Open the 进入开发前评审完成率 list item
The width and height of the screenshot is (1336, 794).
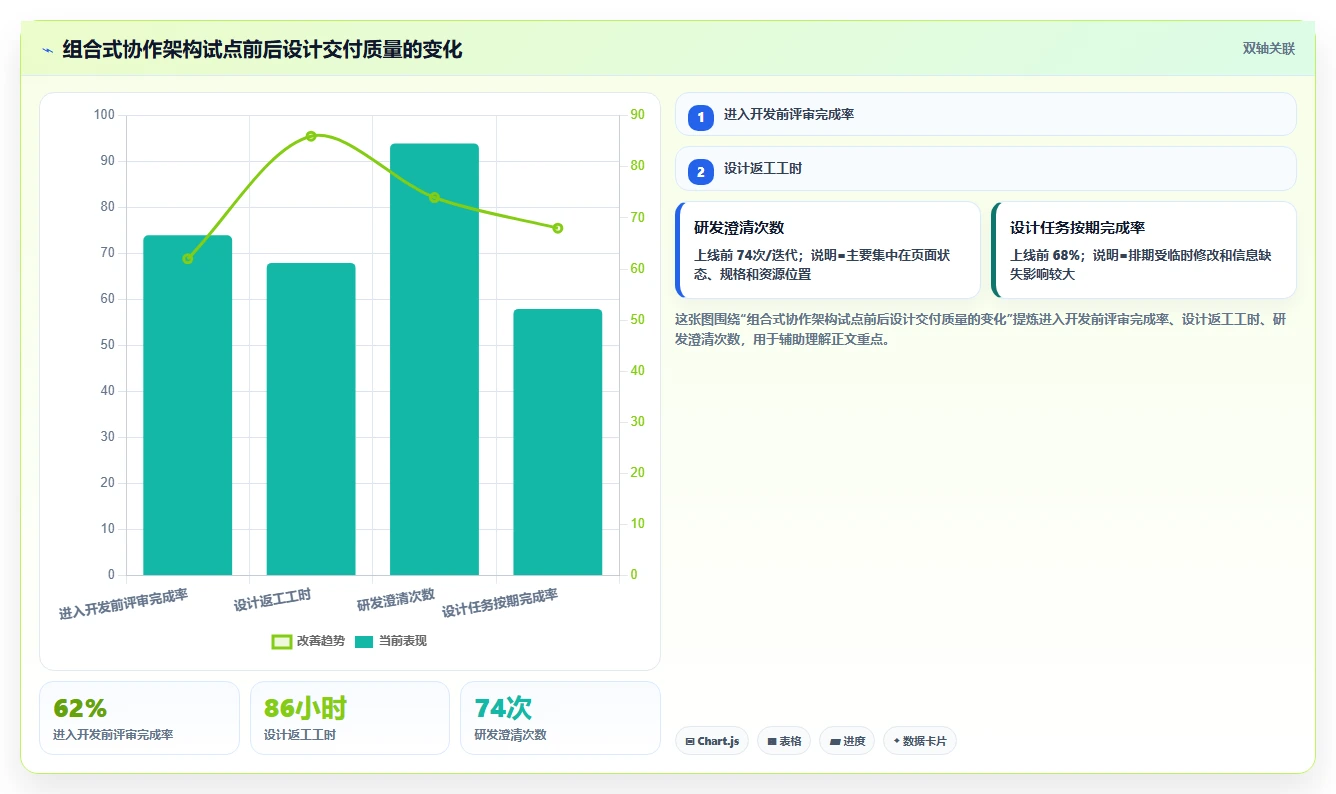coord(985,114)
